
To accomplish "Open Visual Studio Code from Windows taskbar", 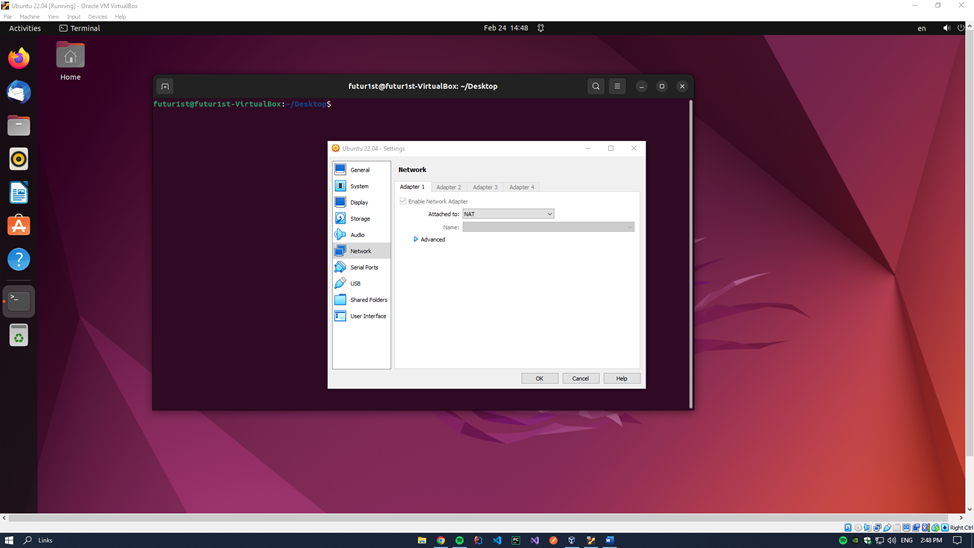I will 497,541.
